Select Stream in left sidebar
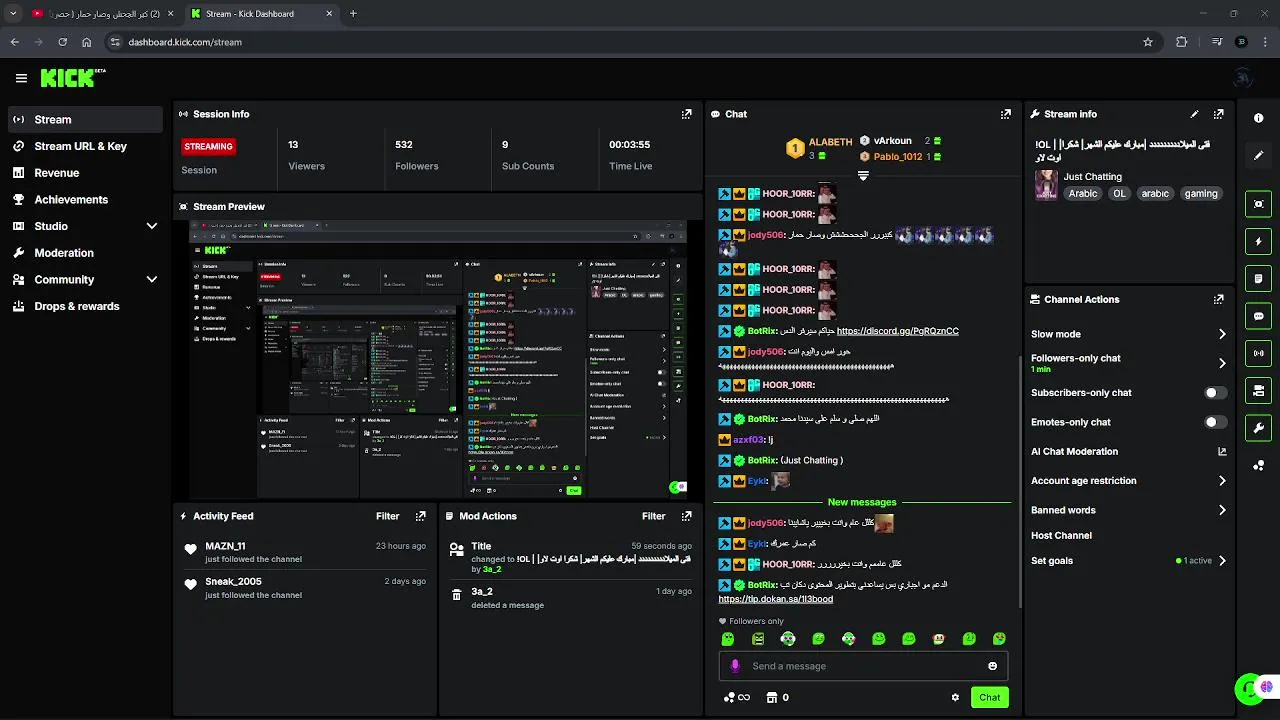This screenshot has width=1280, height=720. point(85,119)
